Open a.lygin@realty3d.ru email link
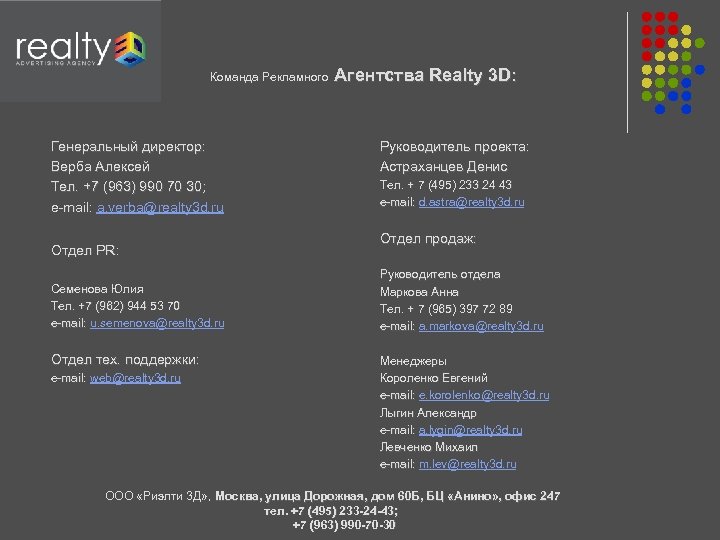The width and height of the screenshot is (720, 540). tap(470, 430)
